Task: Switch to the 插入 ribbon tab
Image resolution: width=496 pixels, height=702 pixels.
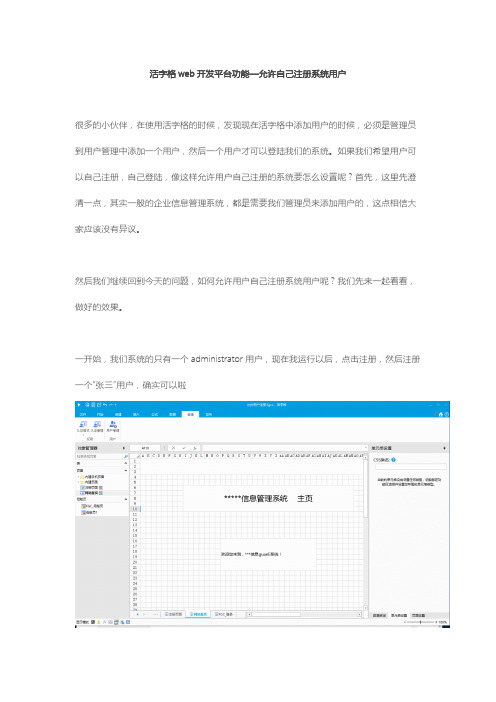Action: (x=136, y=415)
